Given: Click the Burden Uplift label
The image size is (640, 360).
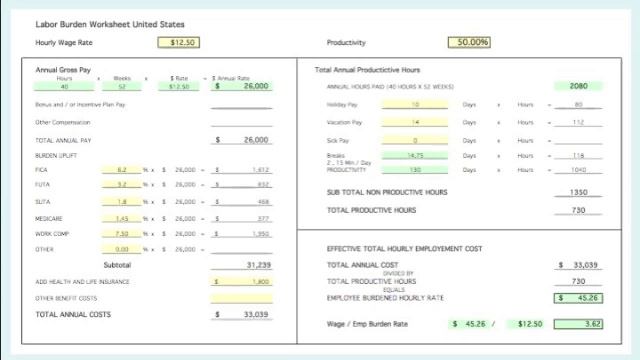Looking at the screenshot, I should click(x=56, y=156).
